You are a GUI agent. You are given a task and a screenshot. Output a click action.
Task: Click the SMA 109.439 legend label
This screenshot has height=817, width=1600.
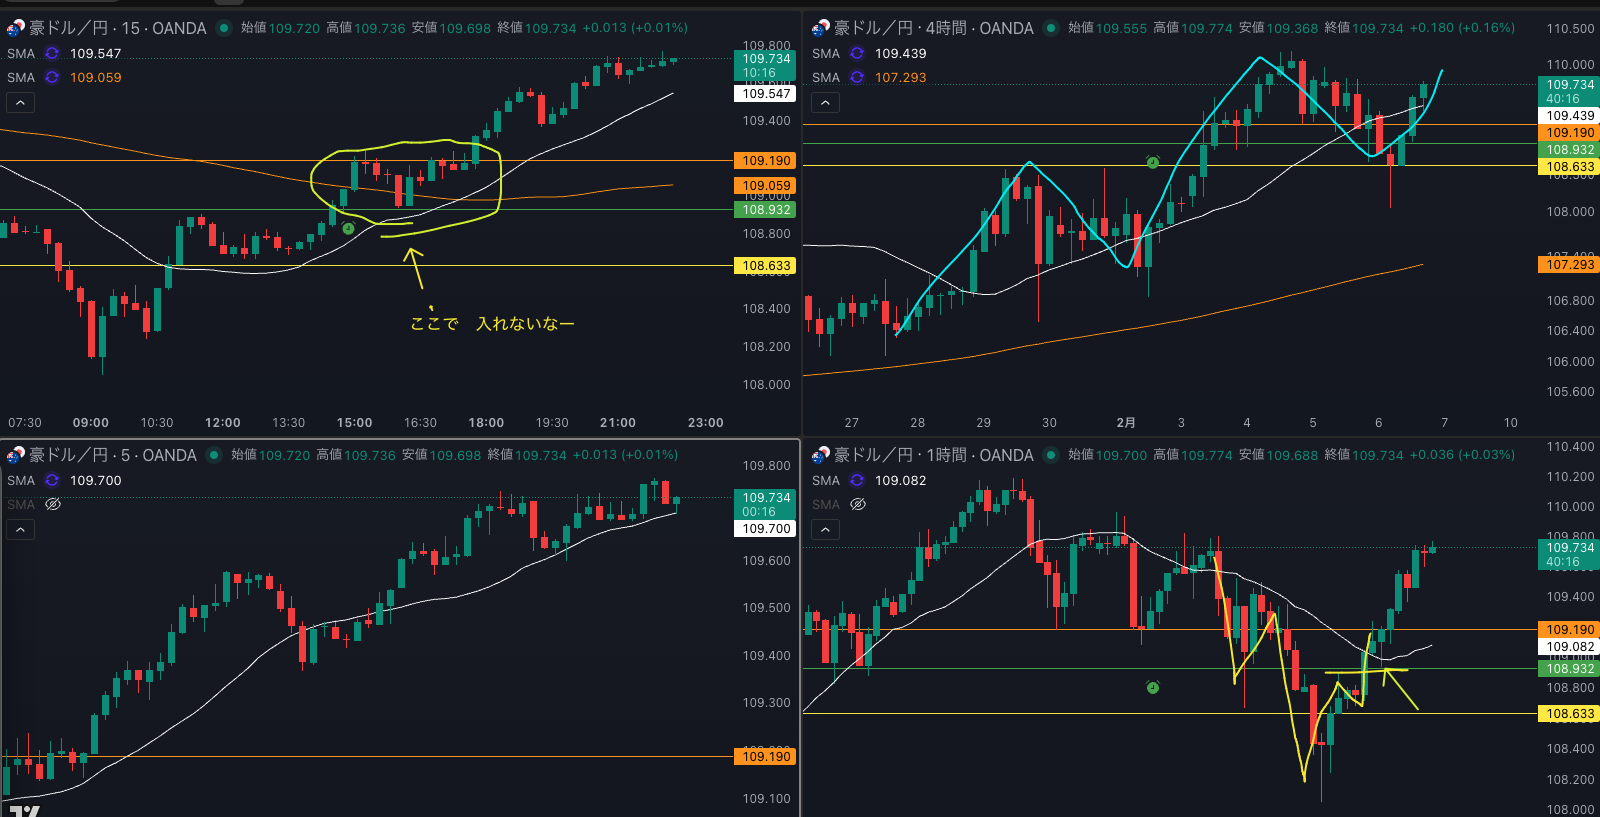coord(826,54)
